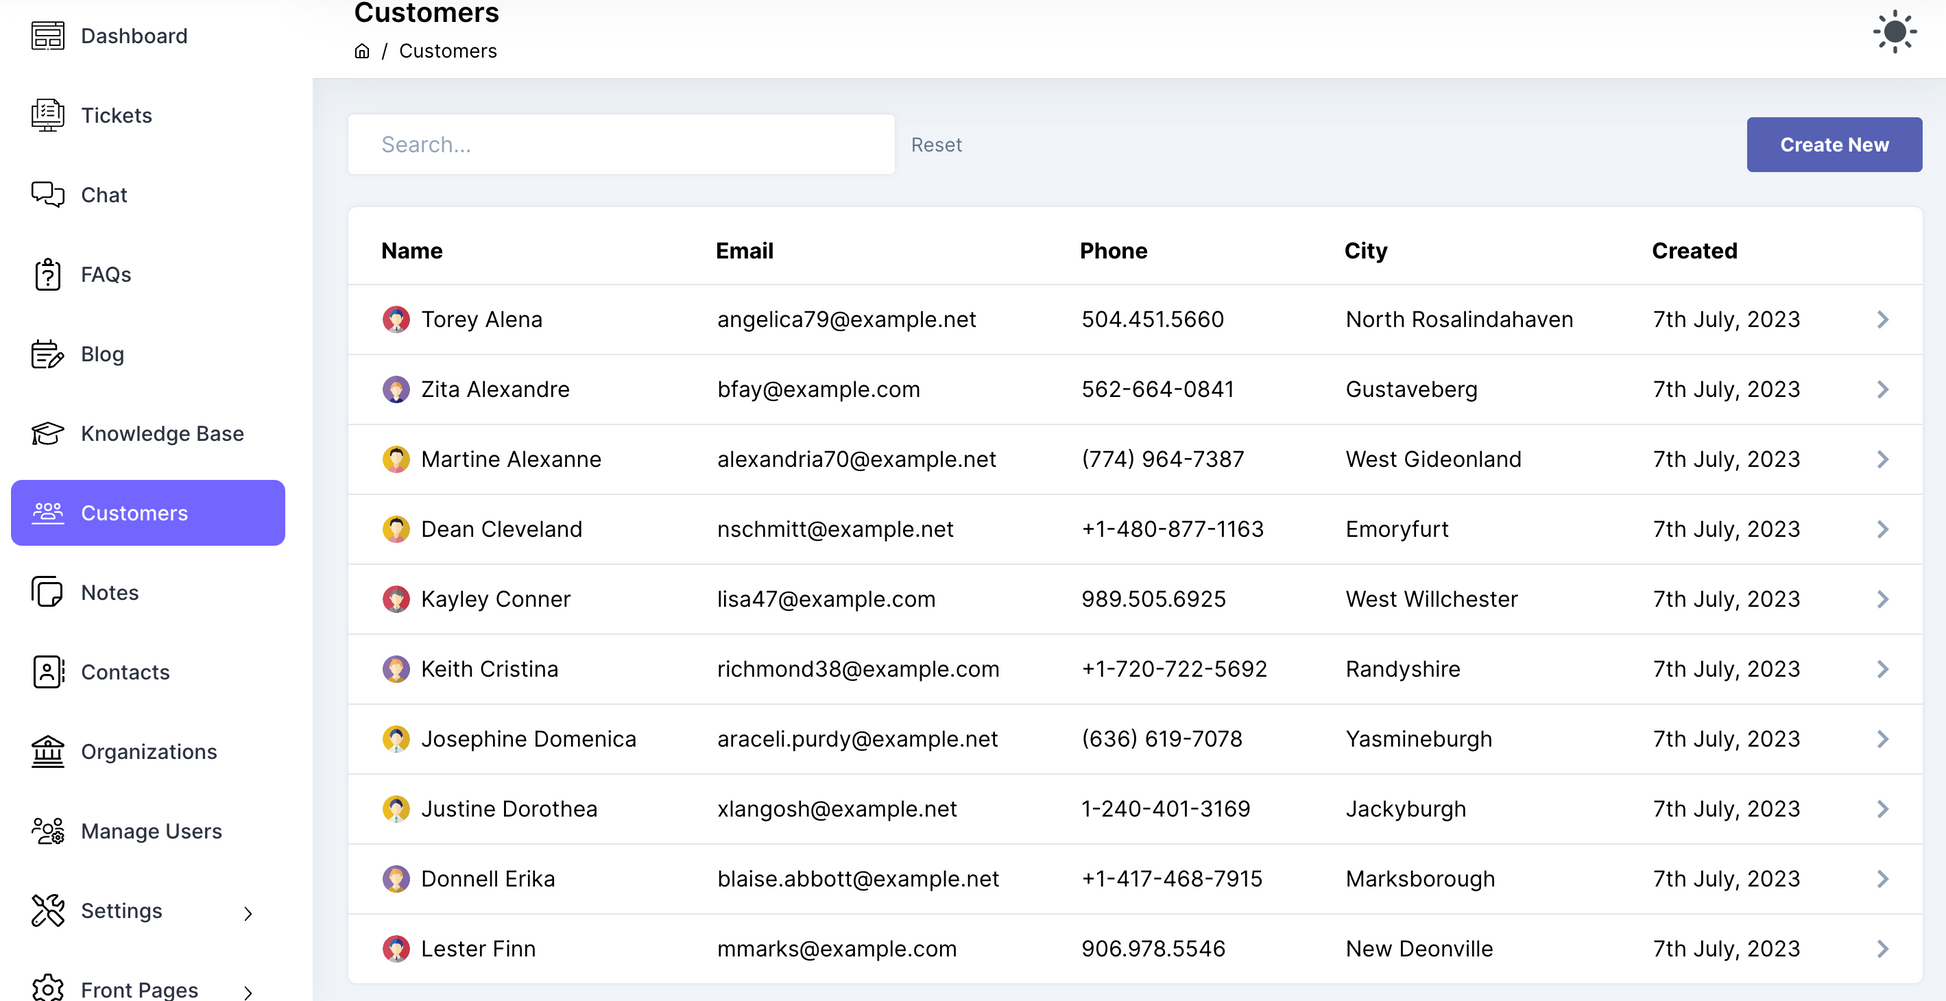The image size is (1946, 1001).
Task: Click the Create New button
Action: click(x=1833, y=145)
